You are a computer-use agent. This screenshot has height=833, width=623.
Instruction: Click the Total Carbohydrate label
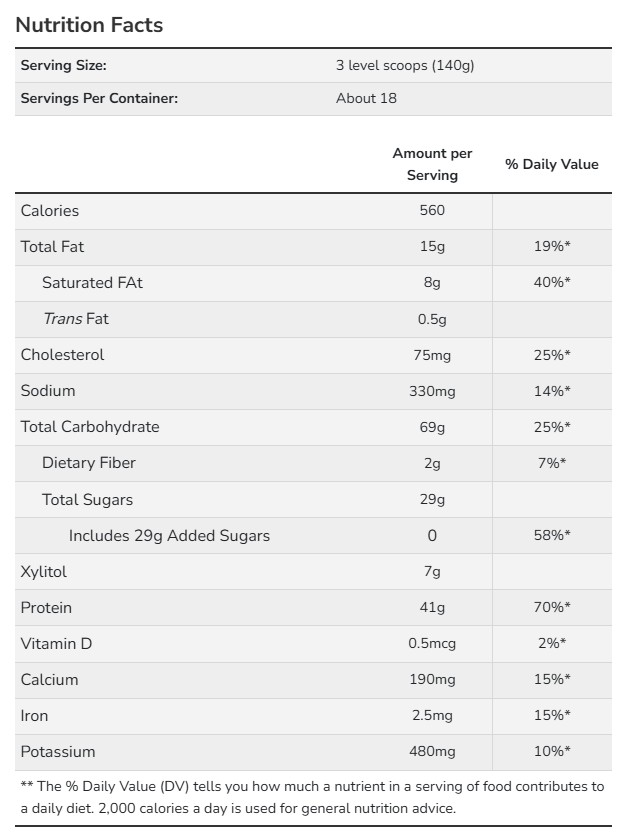click(90, 427)
